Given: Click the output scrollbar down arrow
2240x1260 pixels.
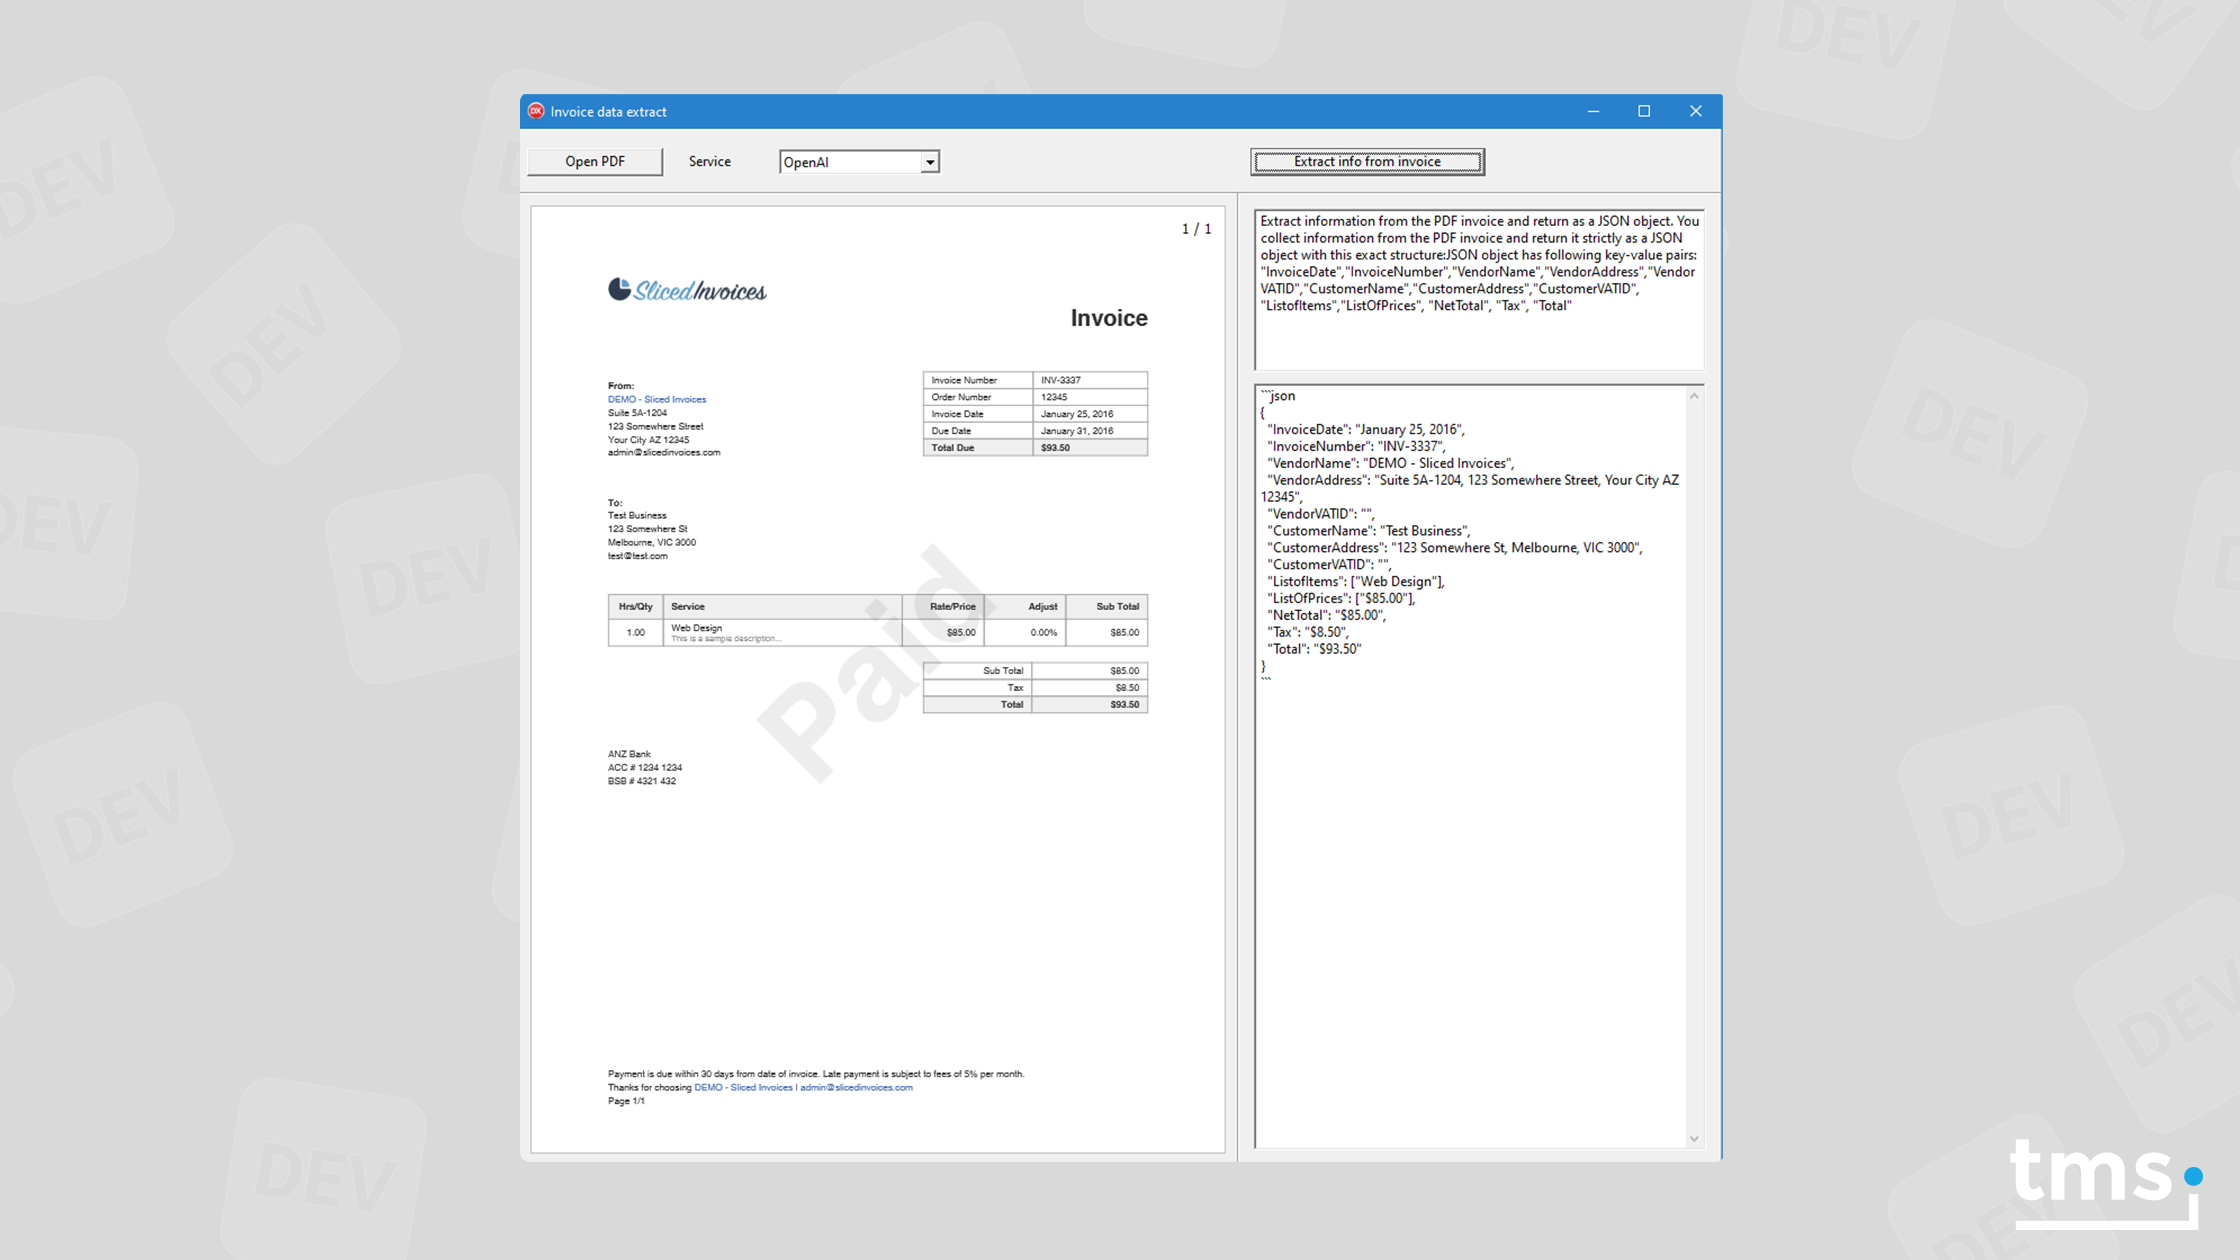Looking at the screenshot, I should (x=1694, y=1138).
